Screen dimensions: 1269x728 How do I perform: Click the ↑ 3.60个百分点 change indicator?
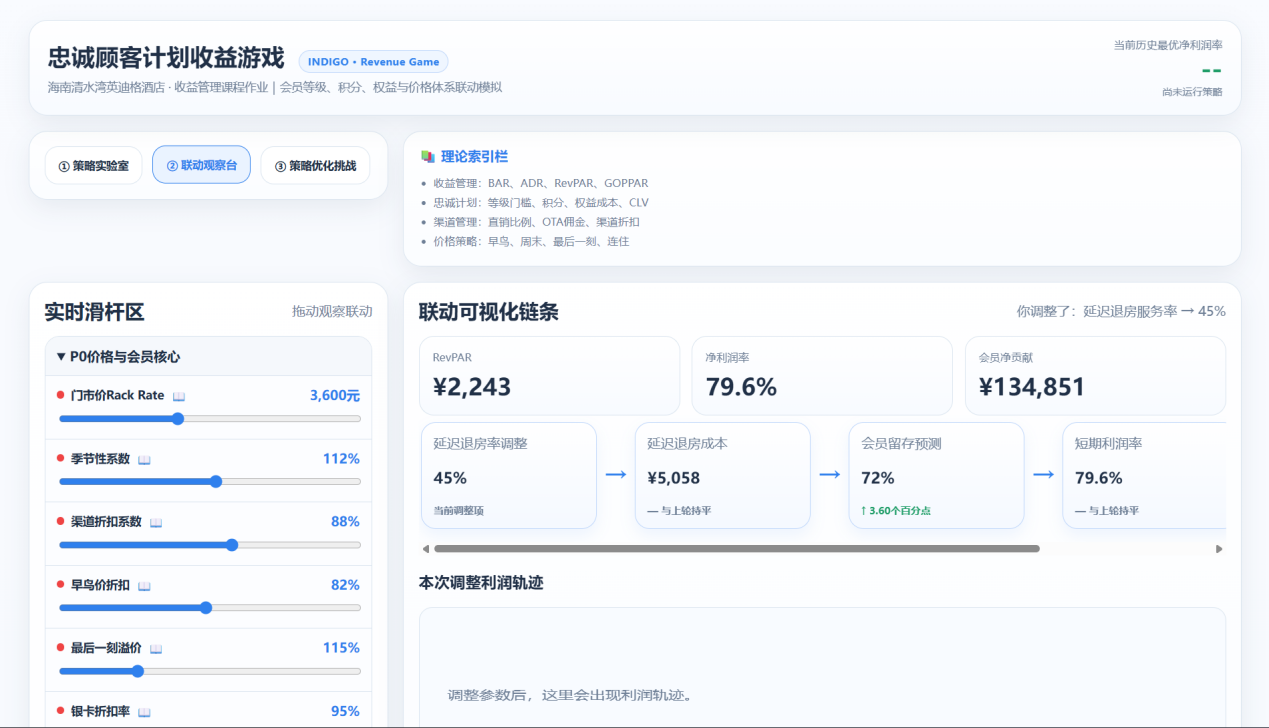(x=897, y=510)
